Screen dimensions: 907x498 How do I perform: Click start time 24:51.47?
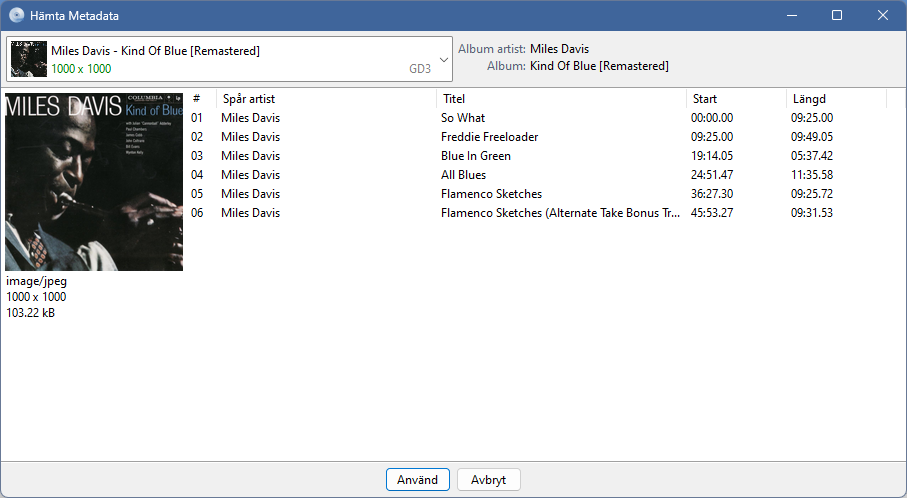(711, 175)
